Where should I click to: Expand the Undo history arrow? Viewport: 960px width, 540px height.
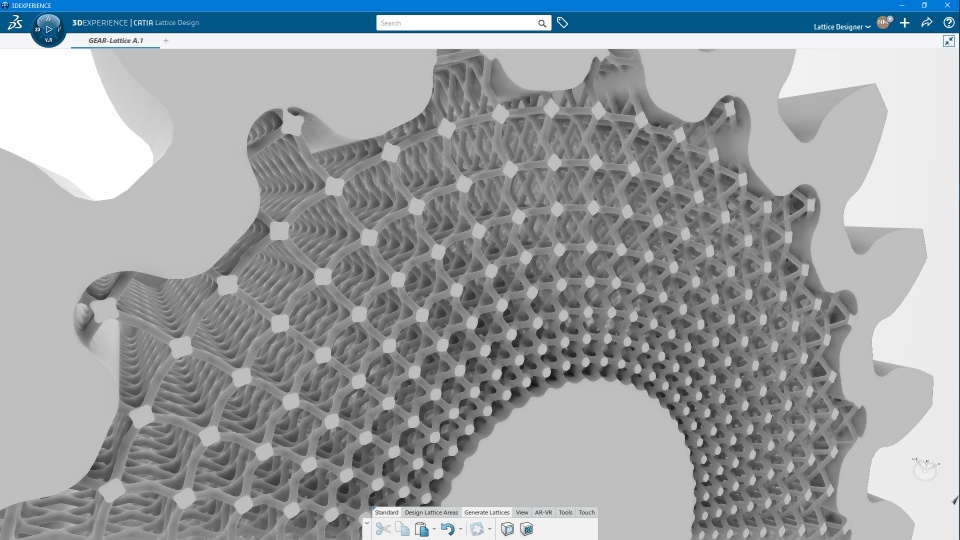click(460, 530)
